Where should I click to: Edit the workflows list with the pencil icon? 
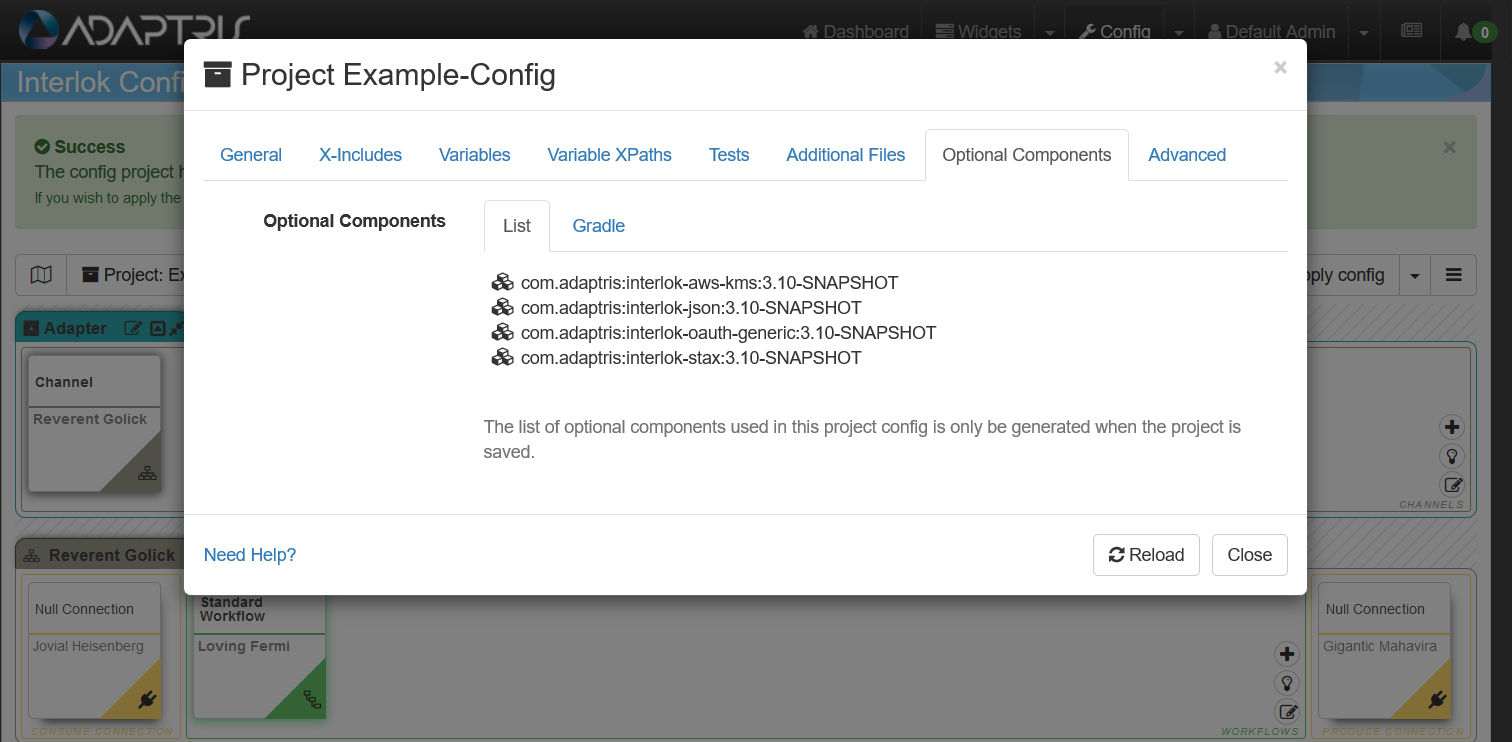pos(1287,712)
